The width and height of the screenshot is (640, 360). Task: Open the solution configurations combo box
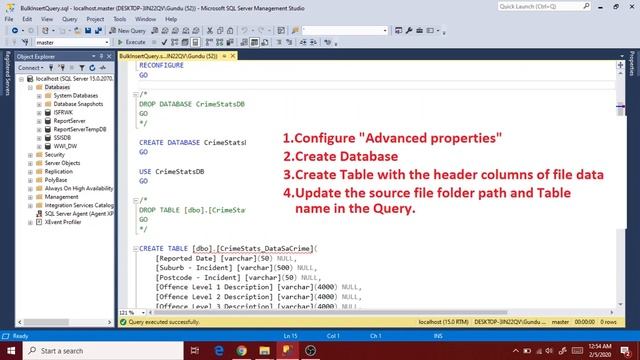[x=345, y=31]
